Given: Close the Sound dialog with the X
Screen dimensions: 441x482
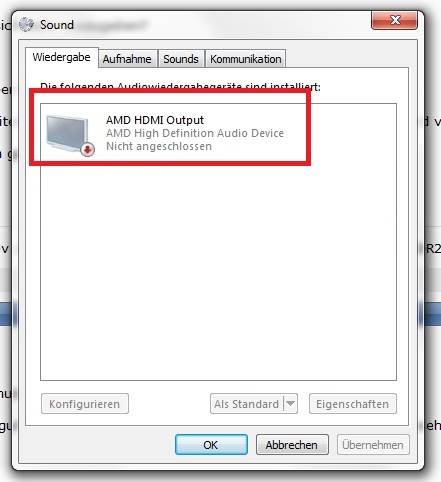Looking at the screenshot, I should (x=394, y=20).
